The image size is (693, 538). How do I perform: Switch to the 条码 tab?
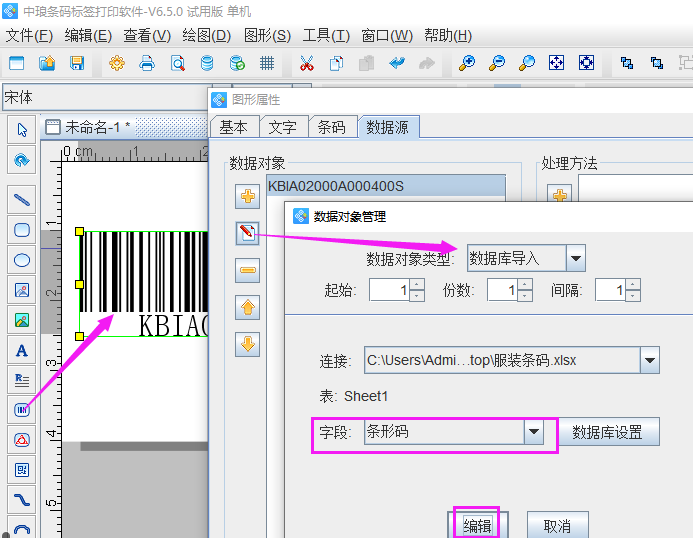pyautogui.click(x=332, y=127)
